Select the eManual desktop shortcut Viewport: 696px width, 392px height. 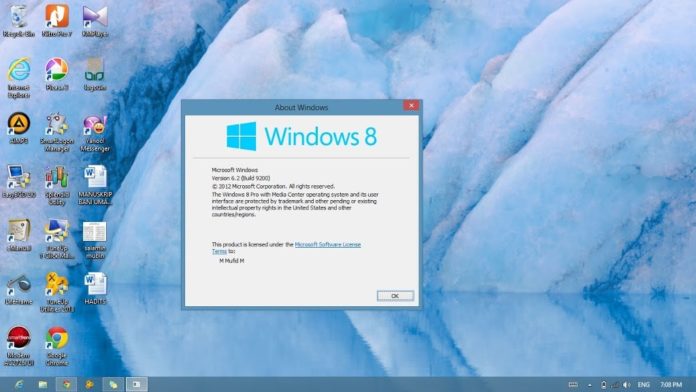click(x=19, y=235)
